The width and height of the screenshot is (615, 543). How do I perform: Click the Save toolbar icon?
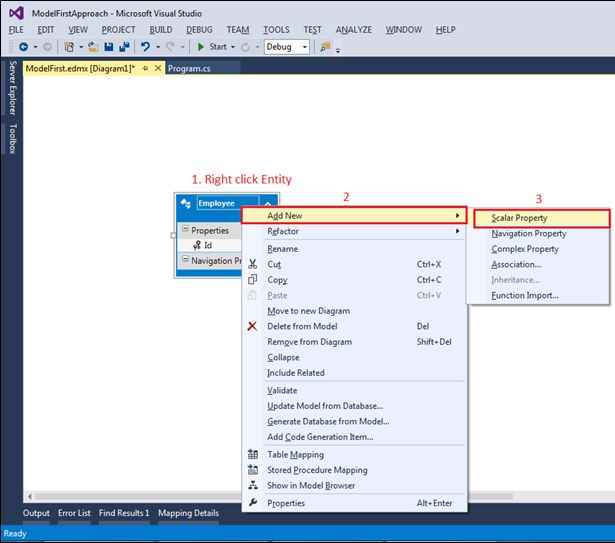pyautogui.click(x=109, y=47)
